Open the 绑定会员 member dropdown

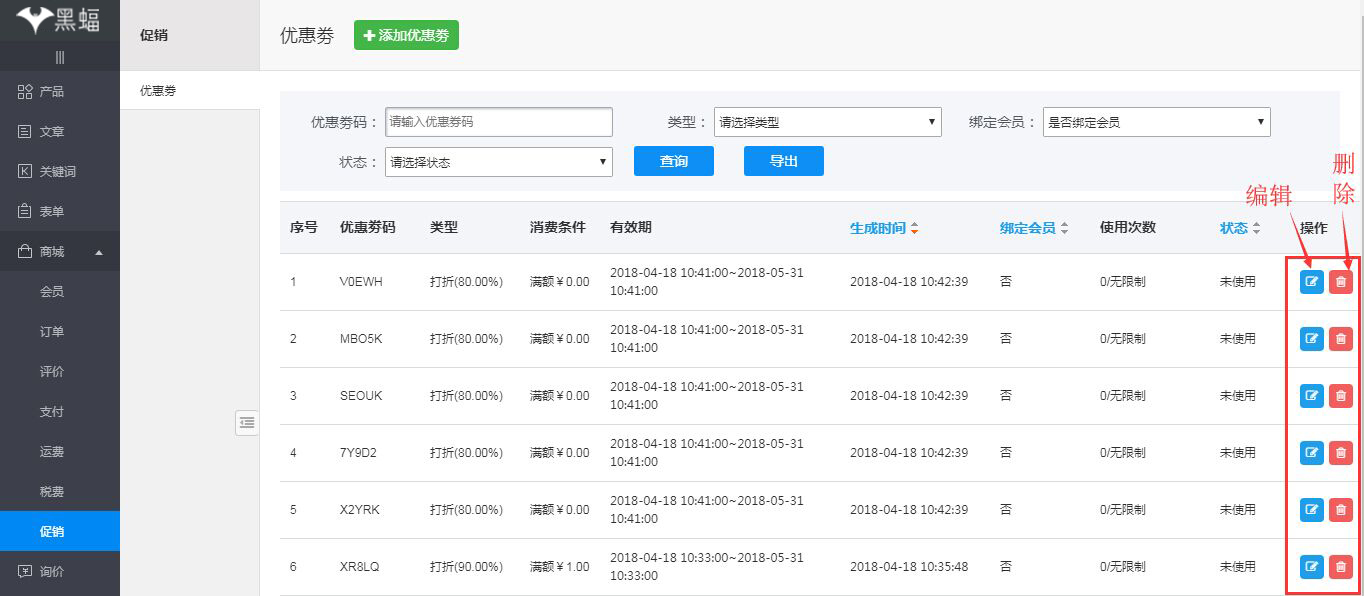coord(1156,121)
